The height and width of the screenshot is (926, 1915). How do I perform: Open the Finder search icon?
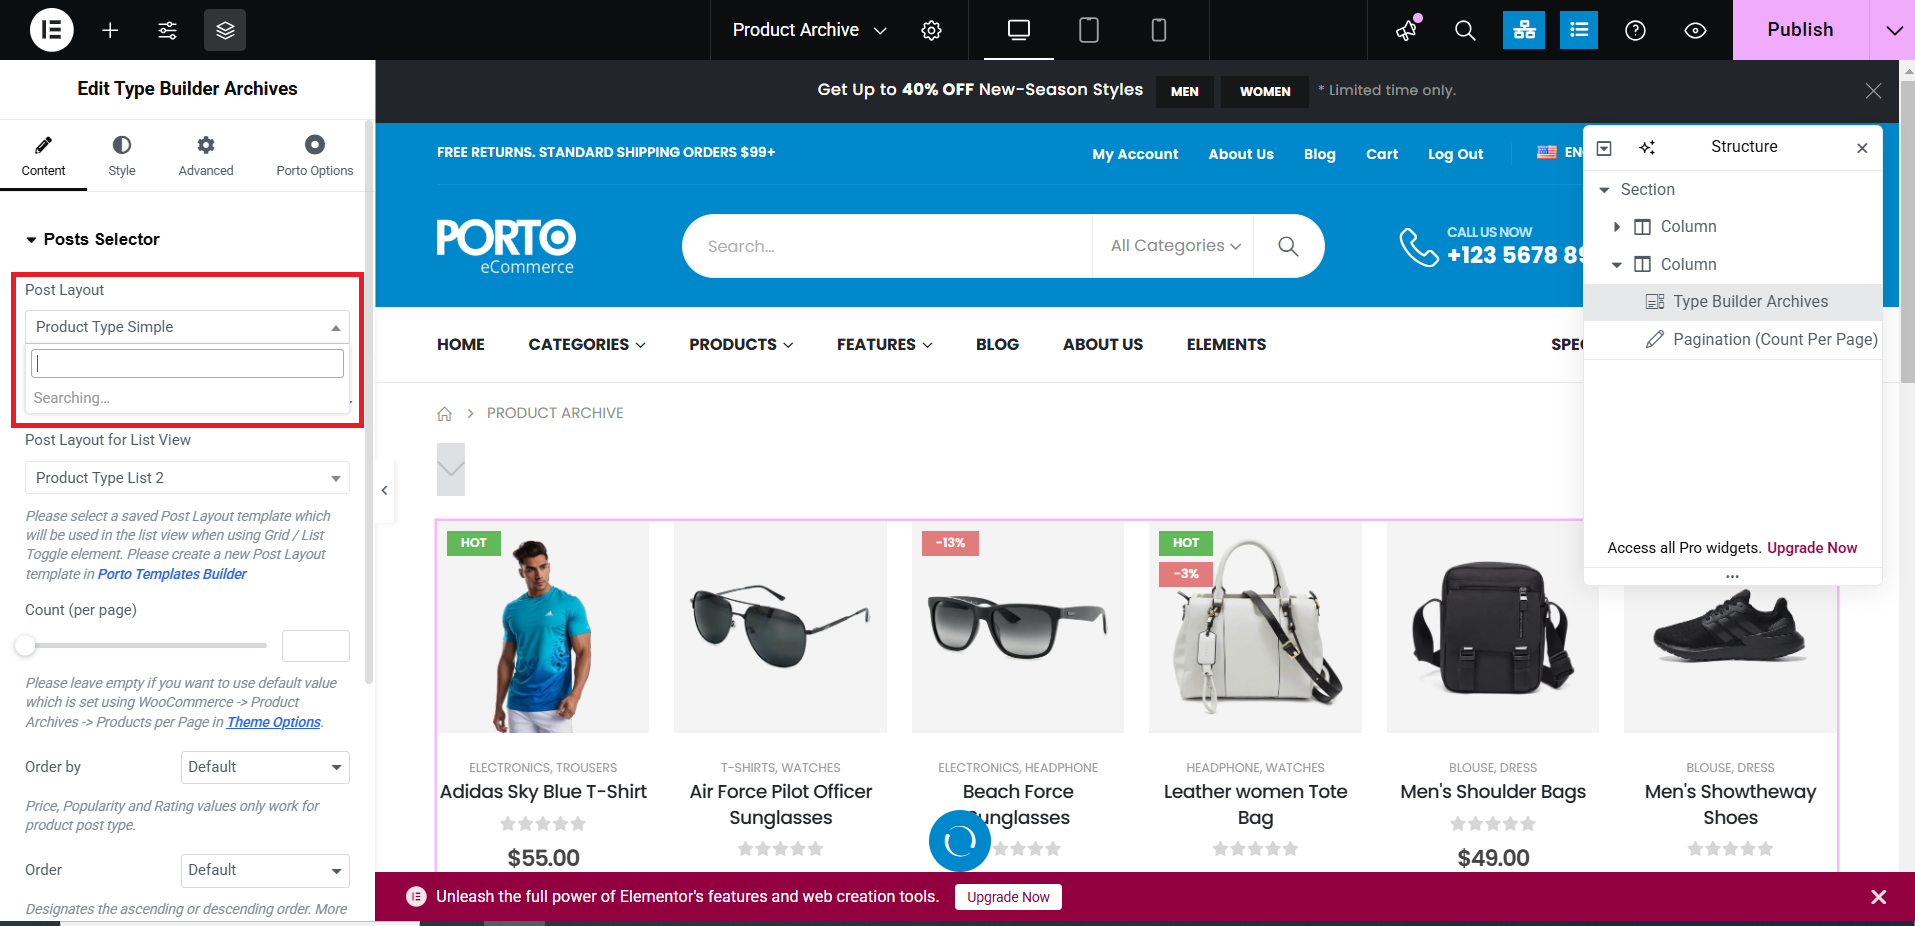1465,30
